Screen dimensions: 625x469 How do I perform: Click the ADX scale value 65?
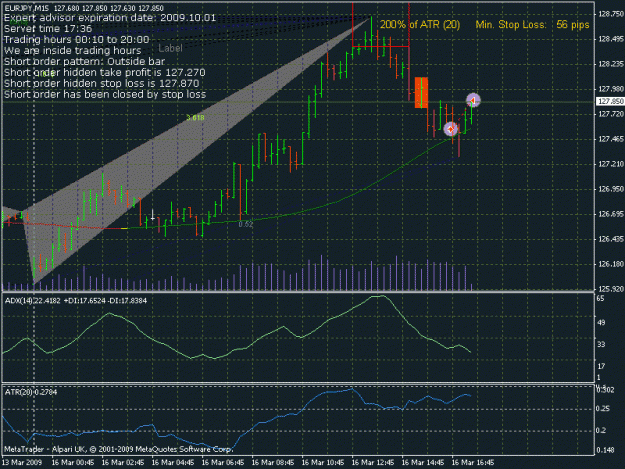pyautogui.click(x=601, y=298)
